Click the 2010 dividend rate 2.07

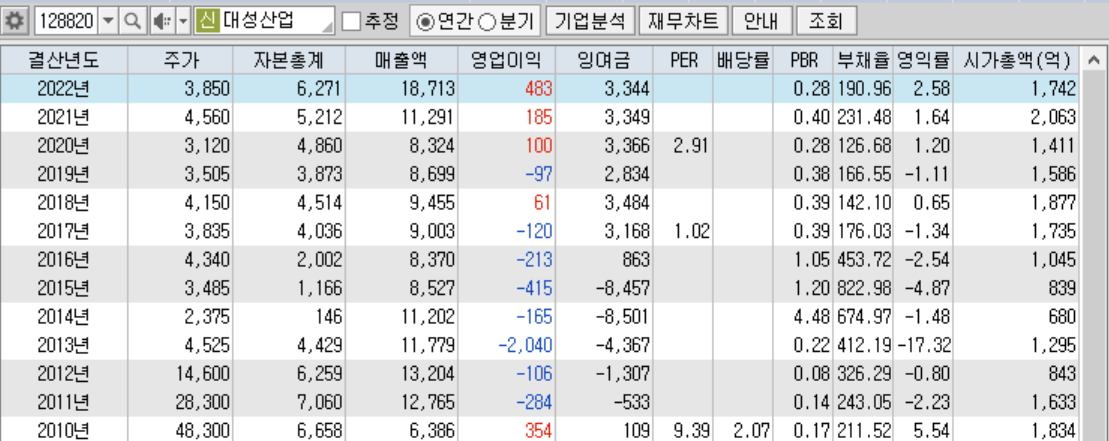tap(753, 430)
